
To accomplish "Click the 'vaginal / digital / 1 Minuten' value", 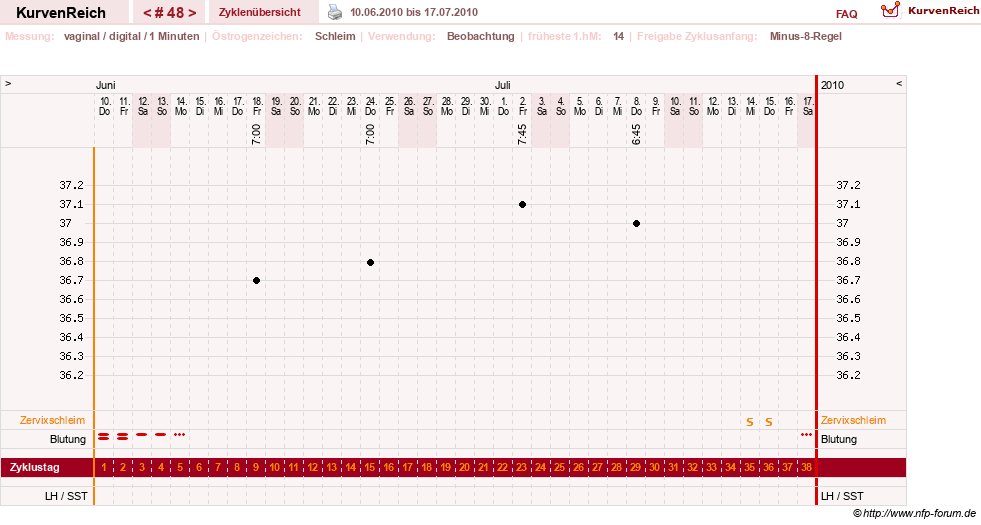I will coord(131,36).
